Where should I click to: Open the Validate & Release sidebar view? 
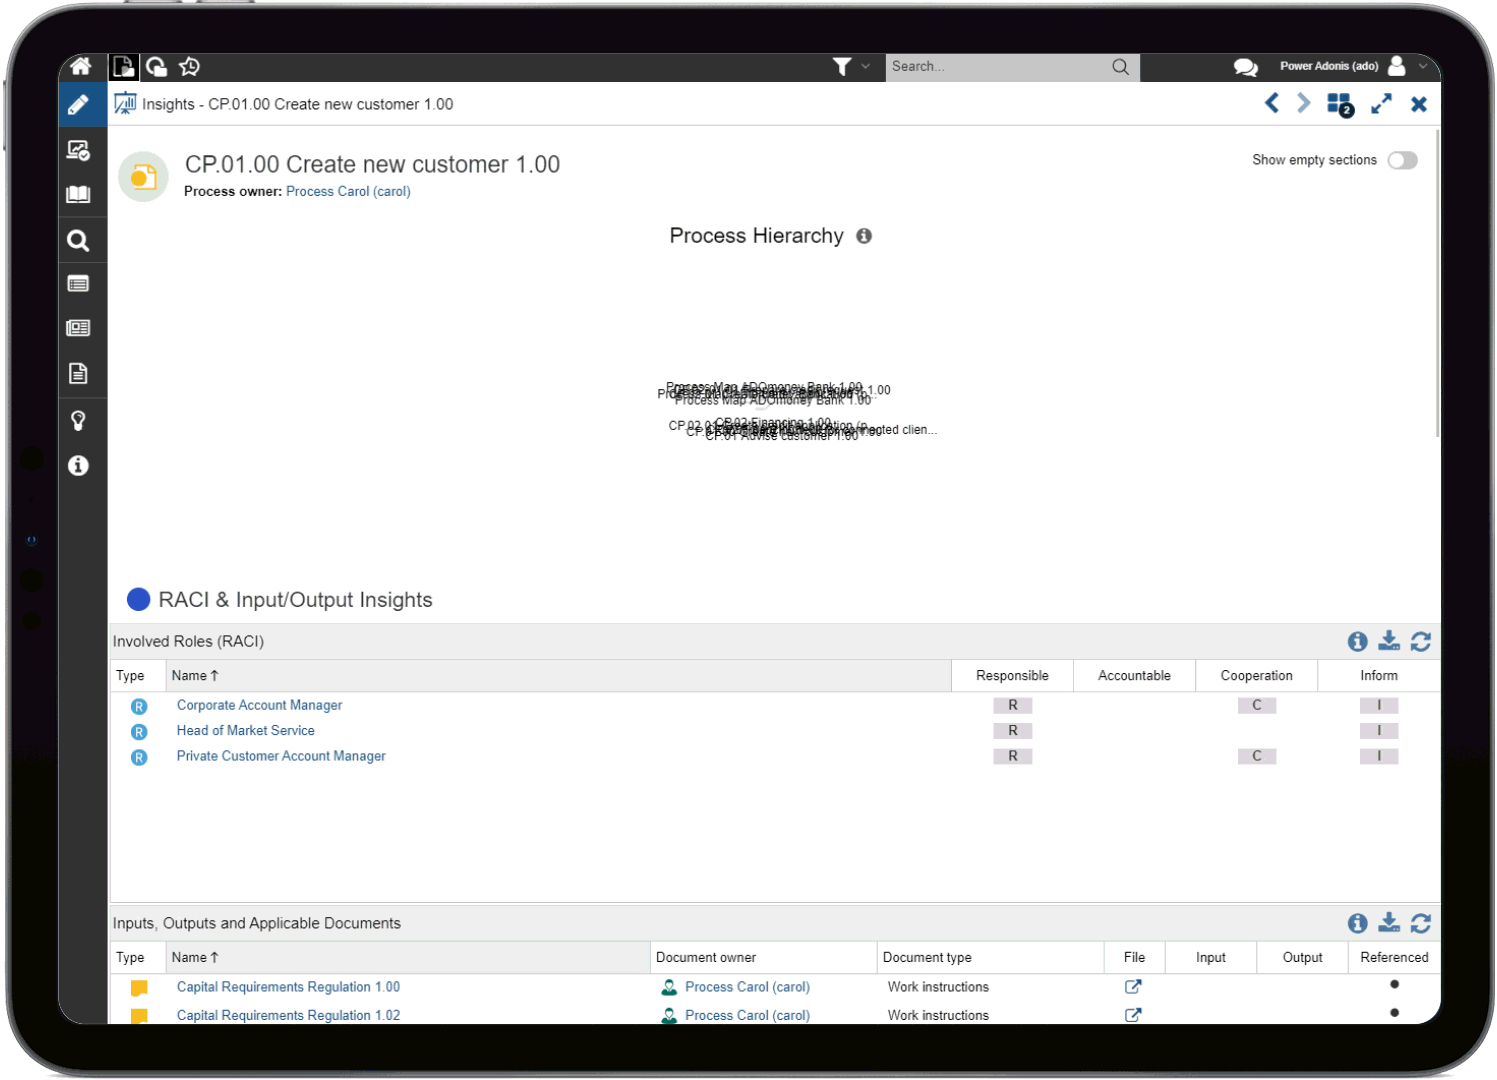79,149
